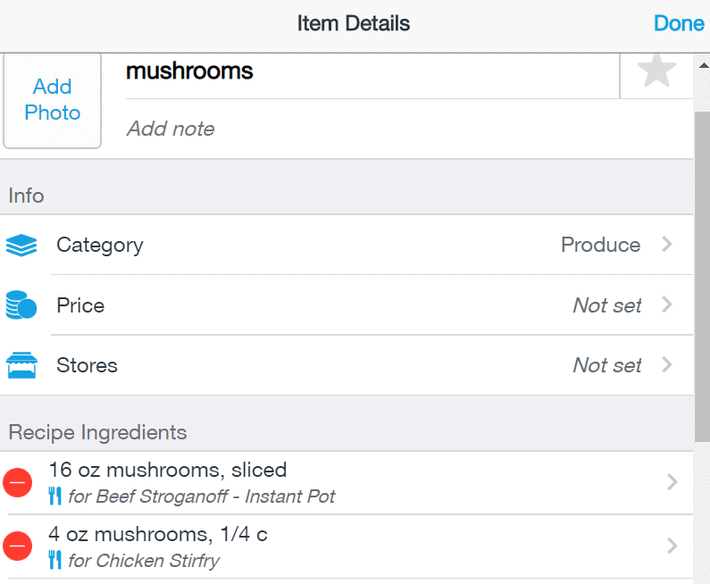Edit the mushrooms item name field
The image size is (710, 584).
coord(372,72)
